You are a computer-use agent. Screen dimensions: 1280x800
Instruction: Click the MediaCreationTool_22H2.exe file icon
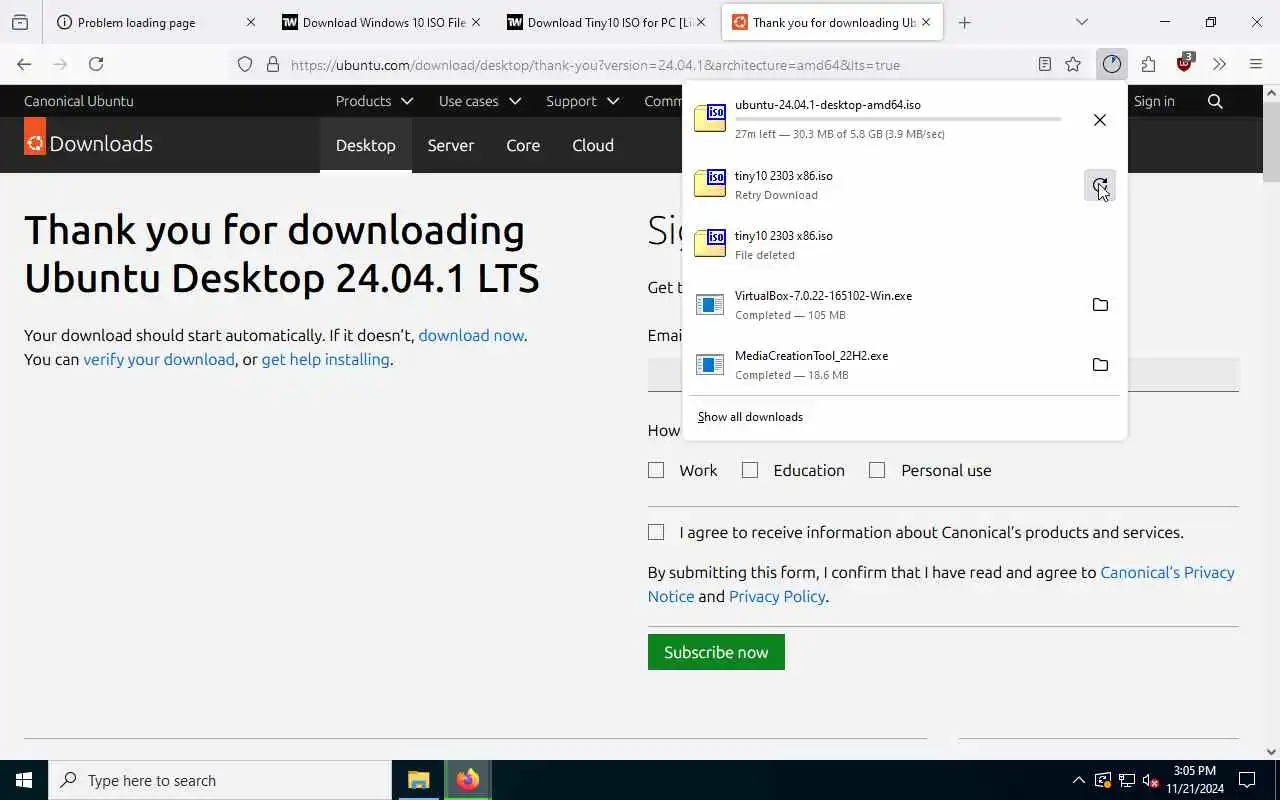pos(710,365)
